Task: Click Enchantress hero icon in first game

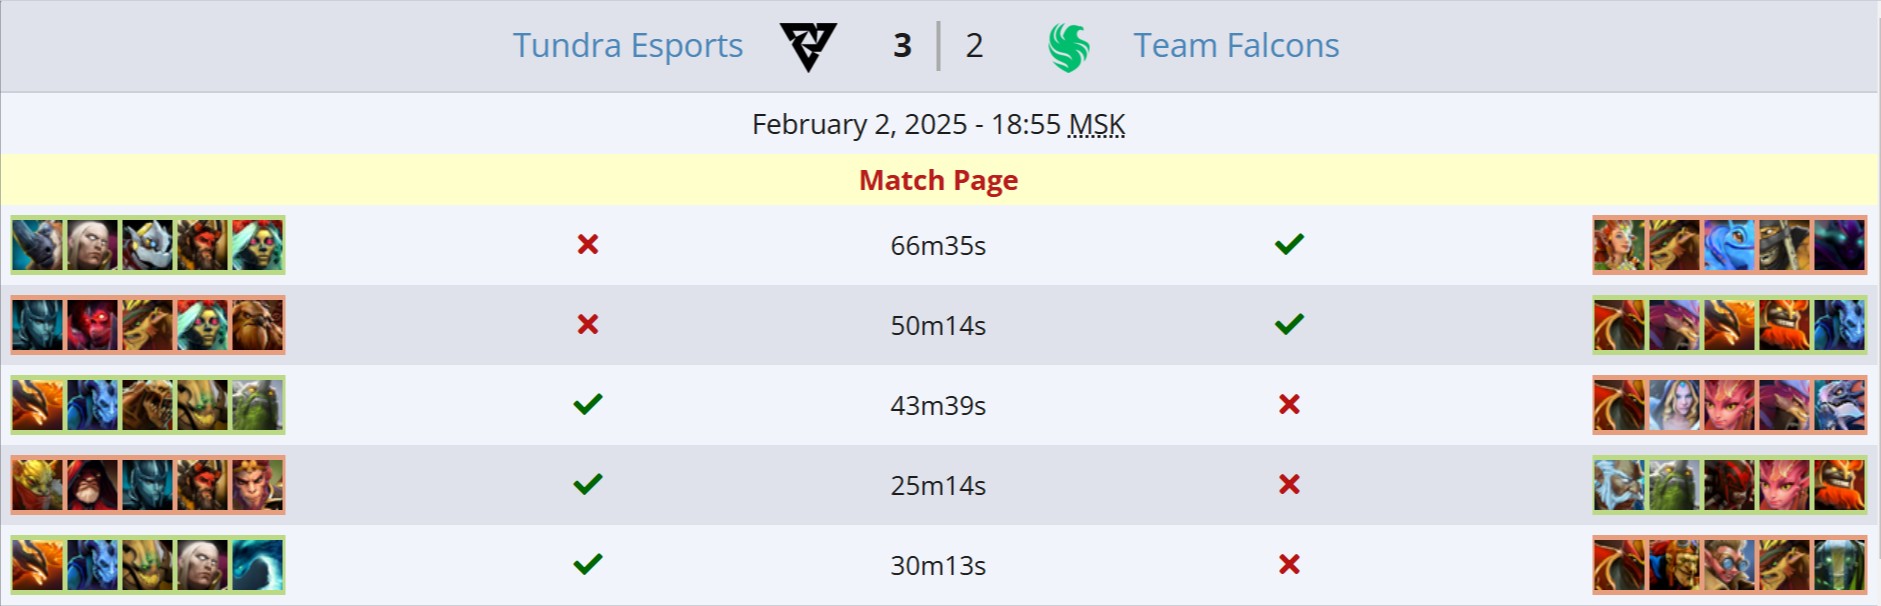Action: click(x=1619, y=245)
